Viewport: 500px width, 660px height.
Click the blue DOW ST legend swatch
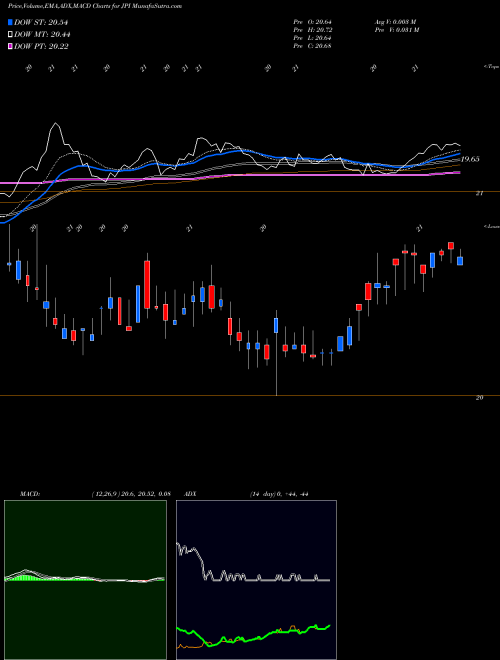10,22
